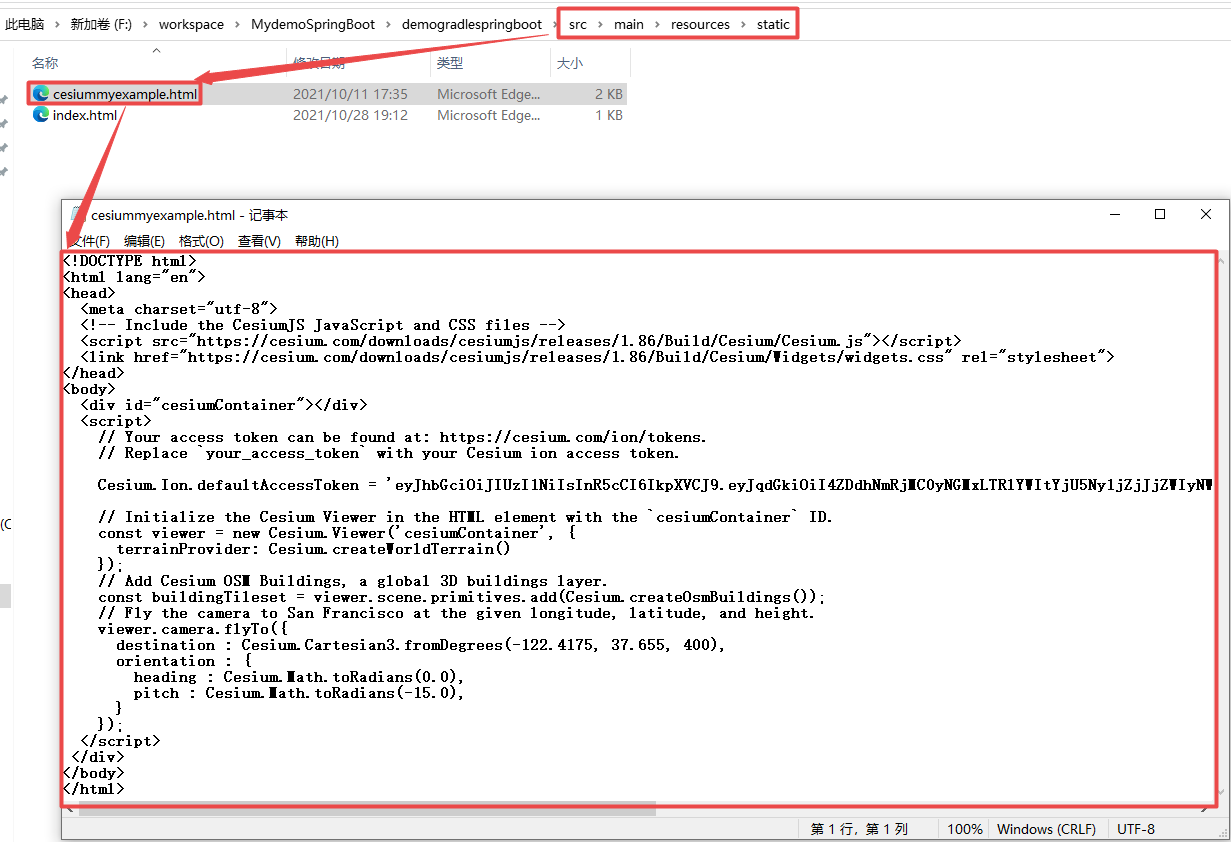Image resolution: width=1231 pixels, height=842 pixels.
Task: Go to workspace folder breadcrumb
Action: click(x=191, y=24)
